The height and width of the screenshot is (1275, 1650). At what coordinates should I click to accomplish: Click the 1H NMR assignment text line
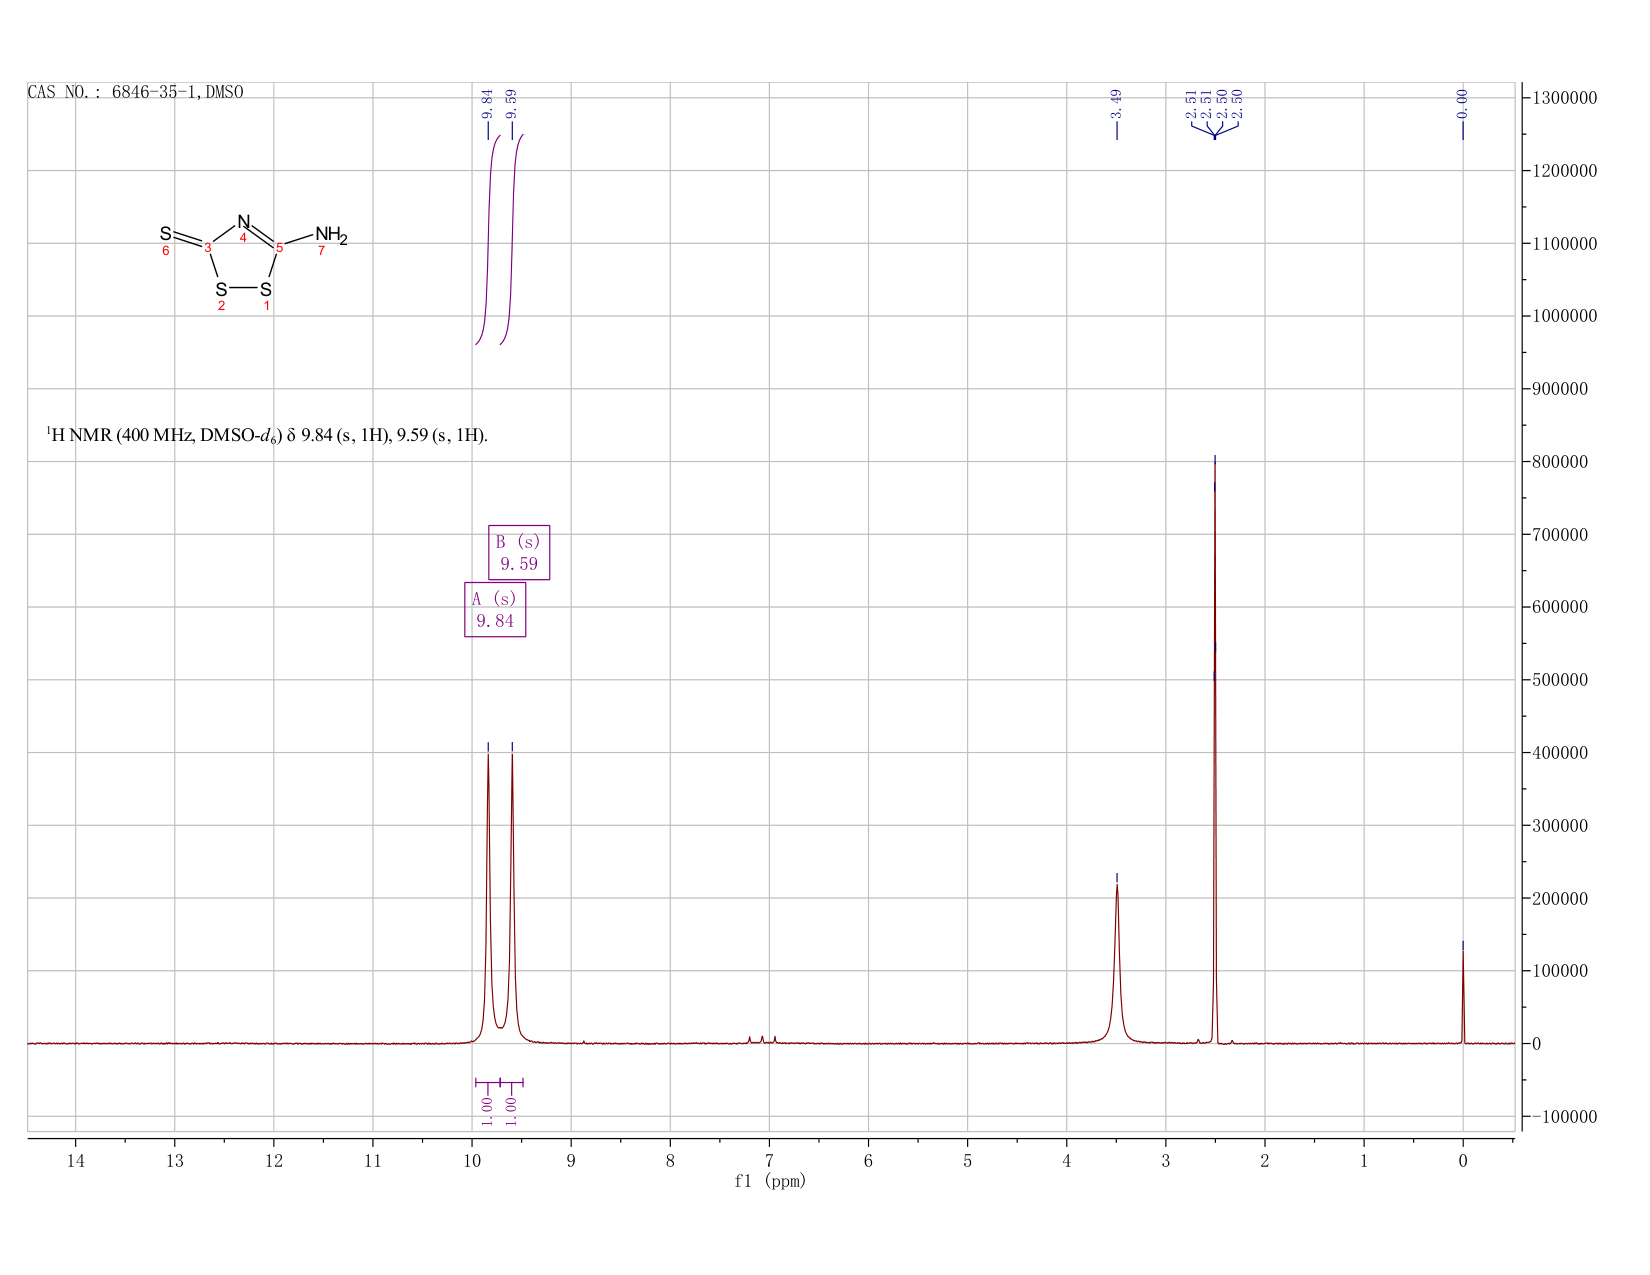point(267,435)
